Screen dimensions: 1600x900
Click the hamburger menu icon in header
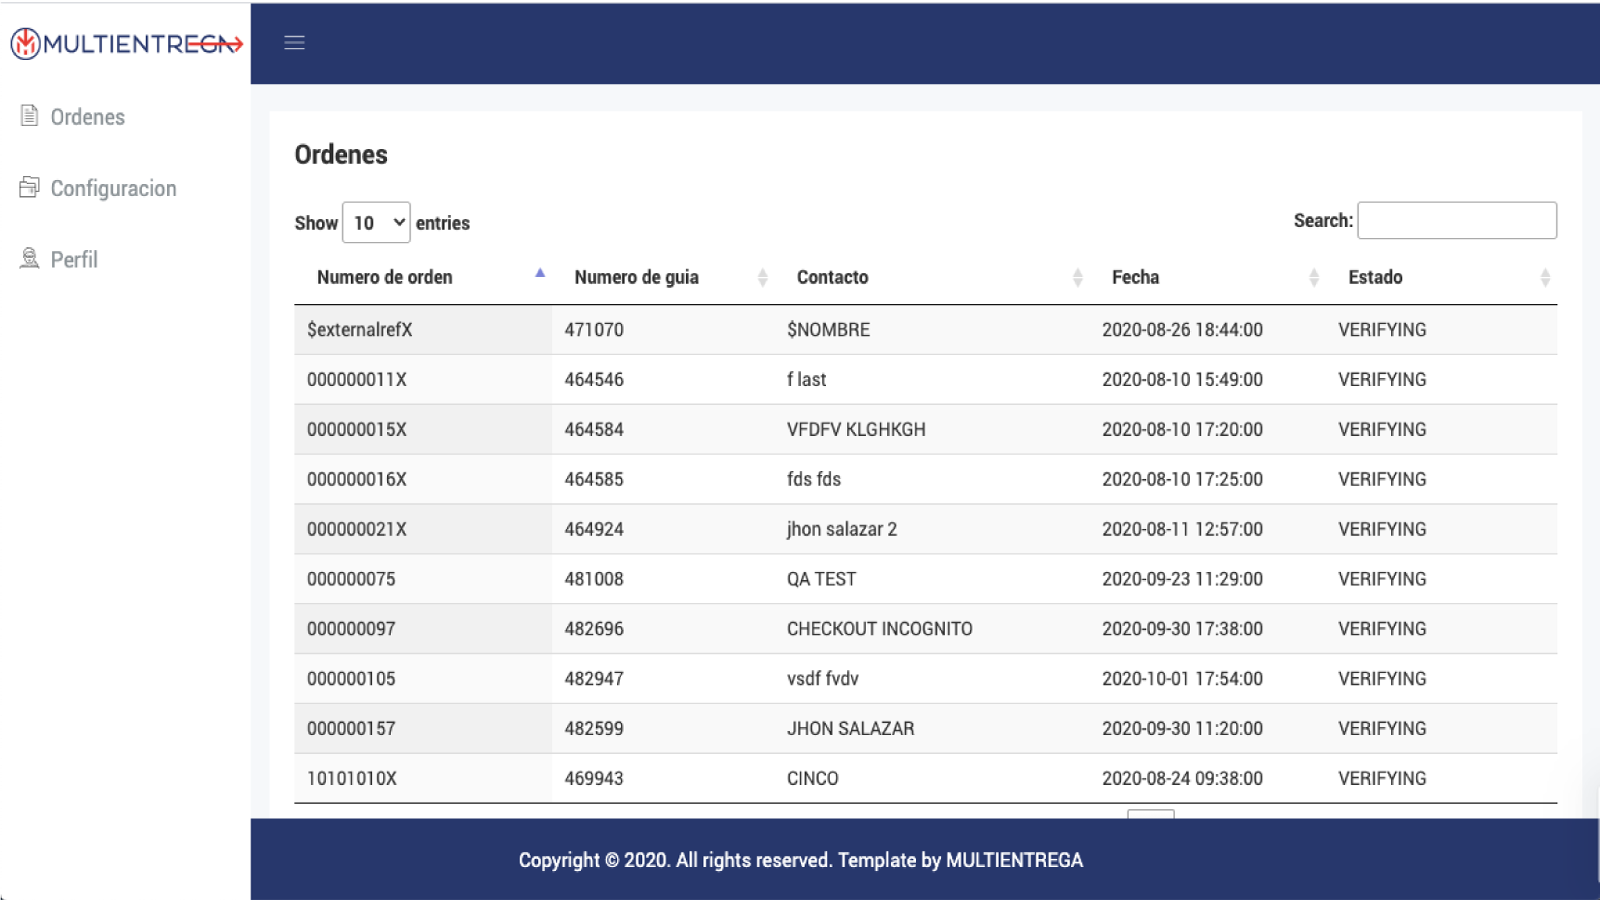click(294, 42)
